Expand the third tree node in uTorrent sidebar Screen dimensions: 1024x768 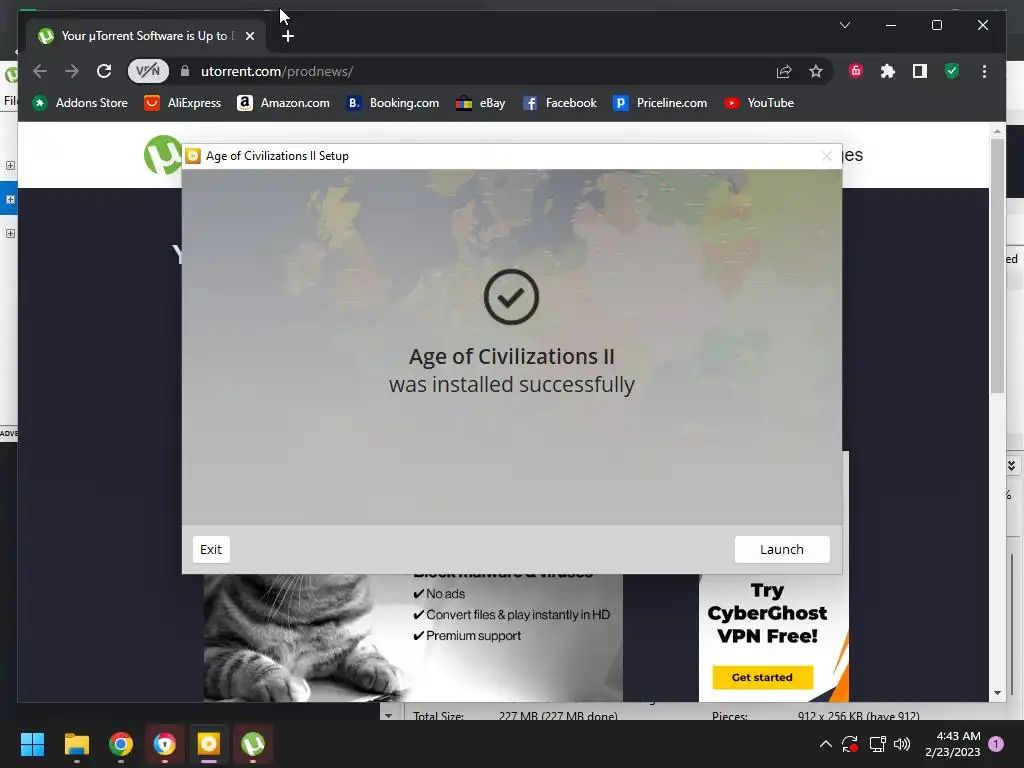(x=10, y=233)
